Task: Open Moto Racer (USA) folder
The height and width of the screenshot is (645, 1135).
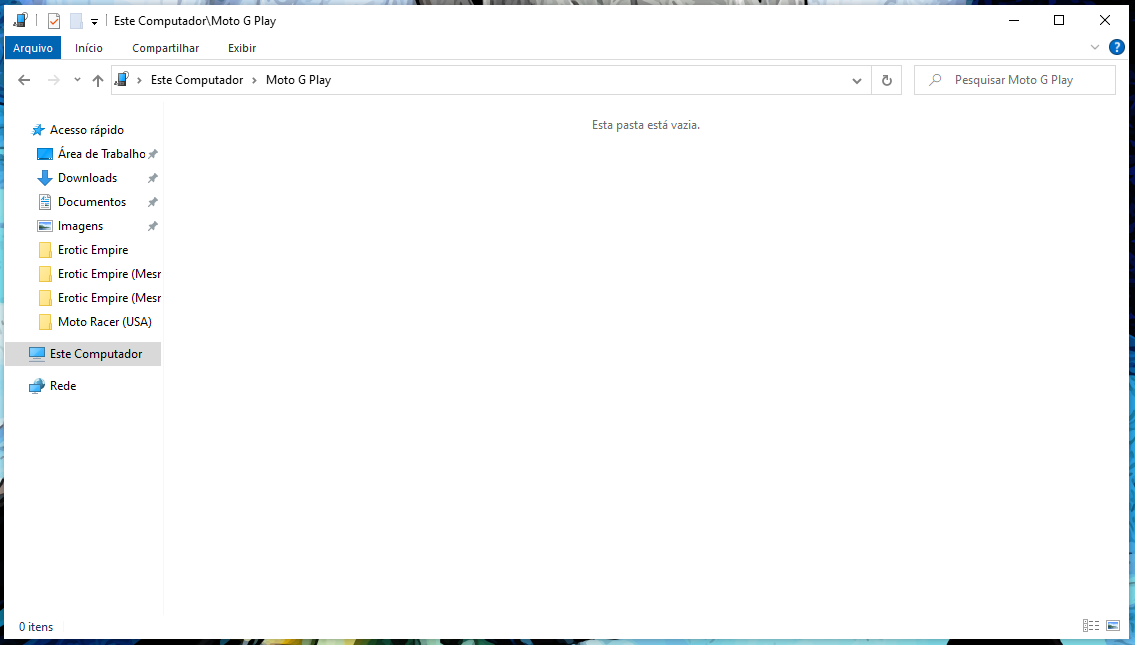Action: pos(105,322)
